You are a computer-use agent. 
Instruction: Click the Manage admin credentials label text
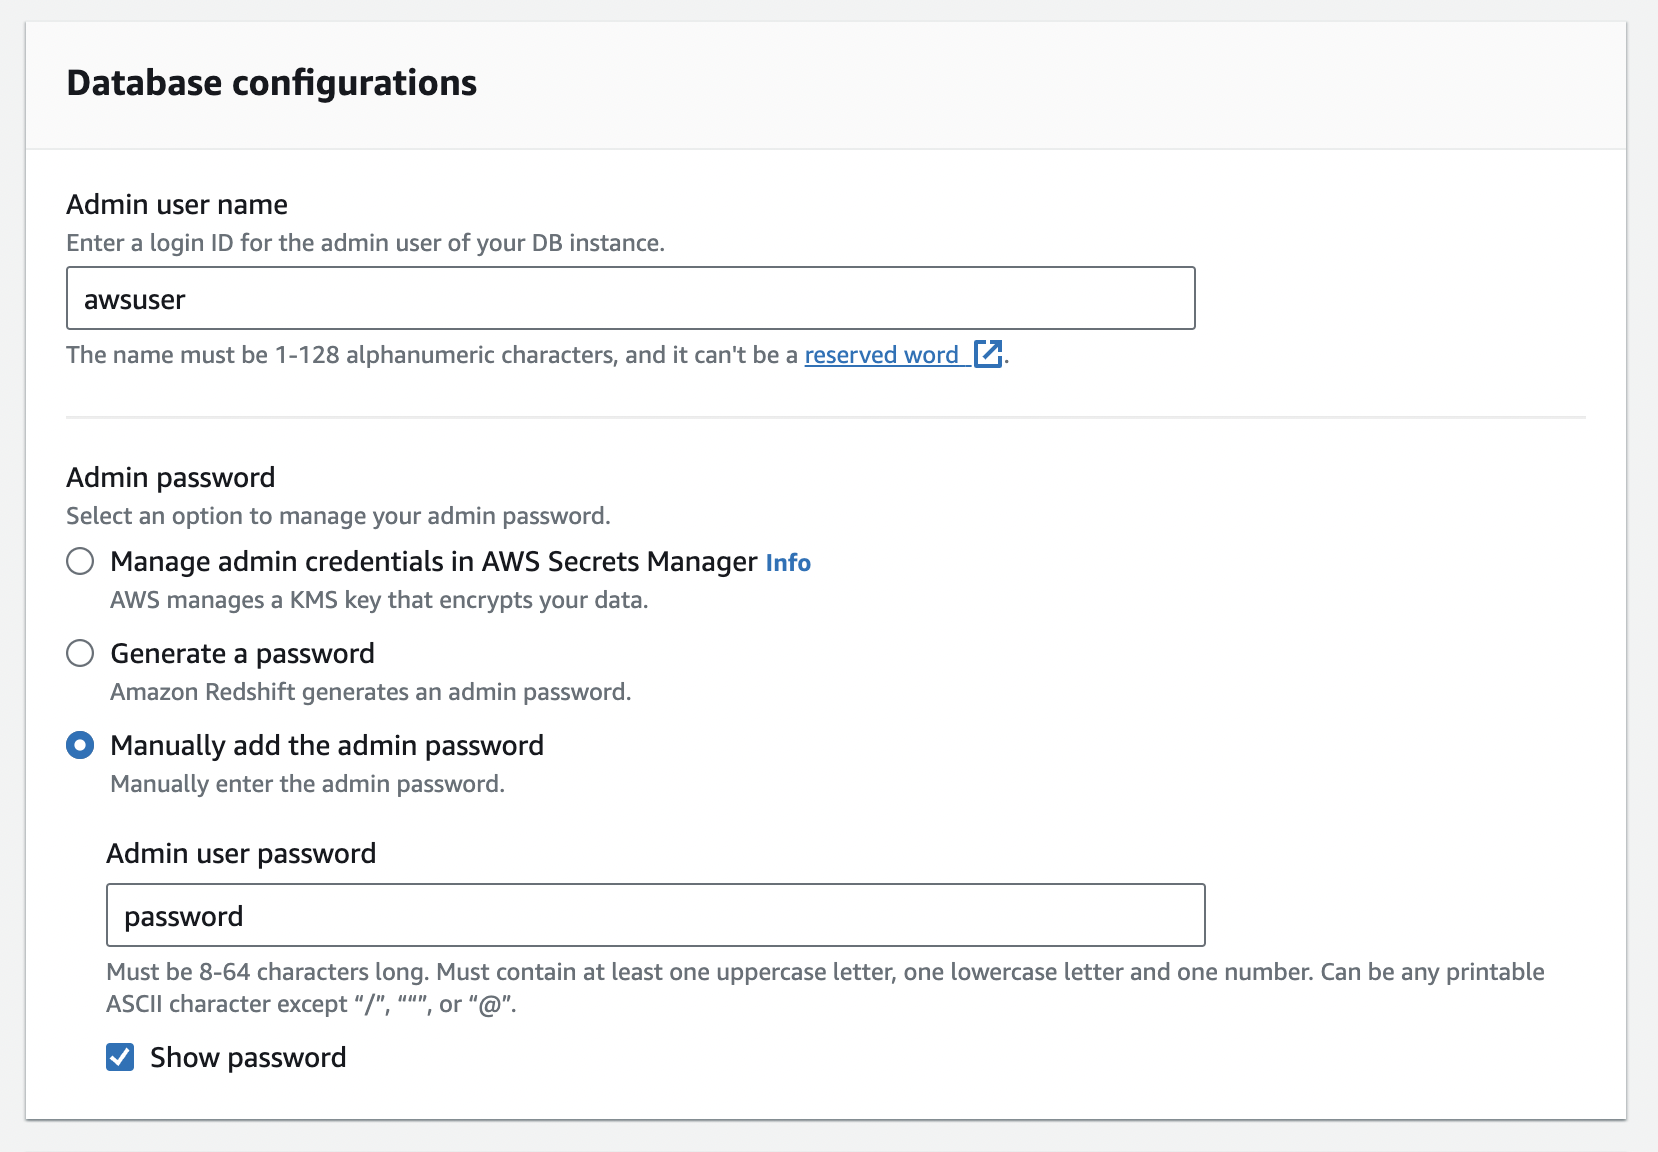pos(433,561)
